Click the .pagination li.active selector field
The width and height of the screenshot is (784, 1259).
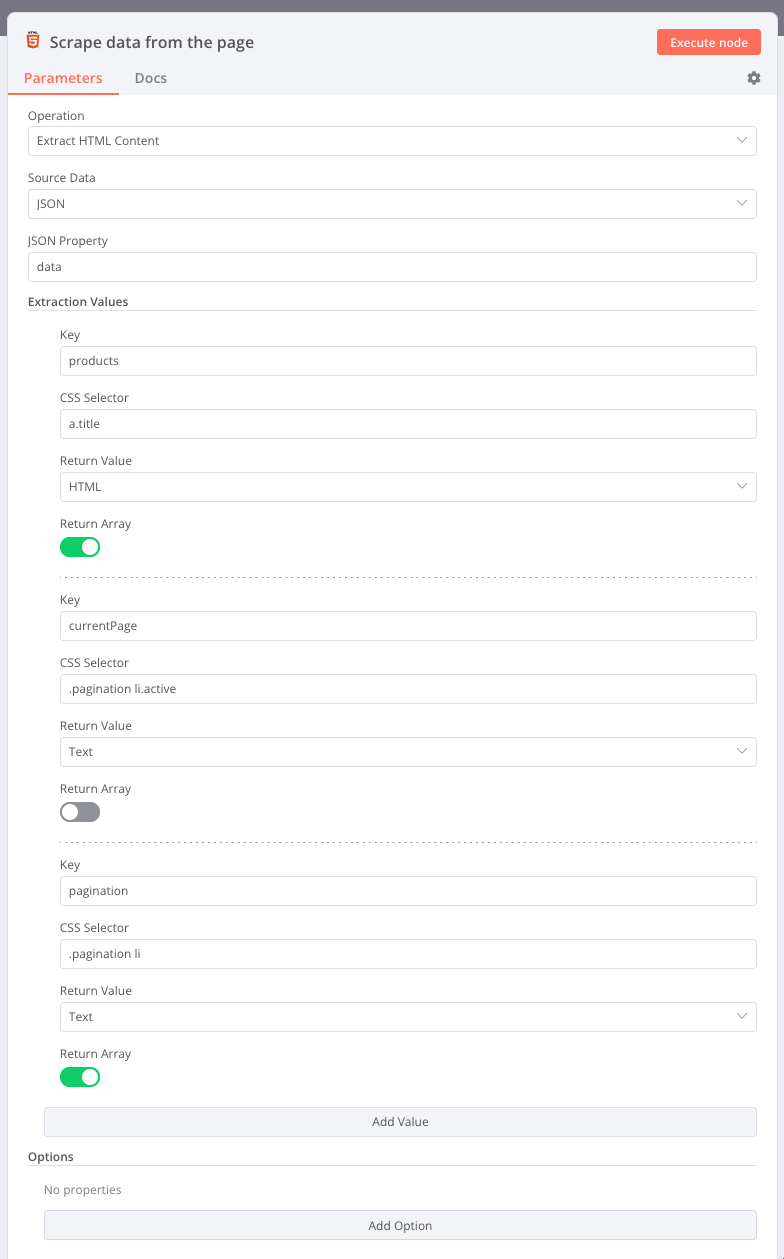[407, 689]
